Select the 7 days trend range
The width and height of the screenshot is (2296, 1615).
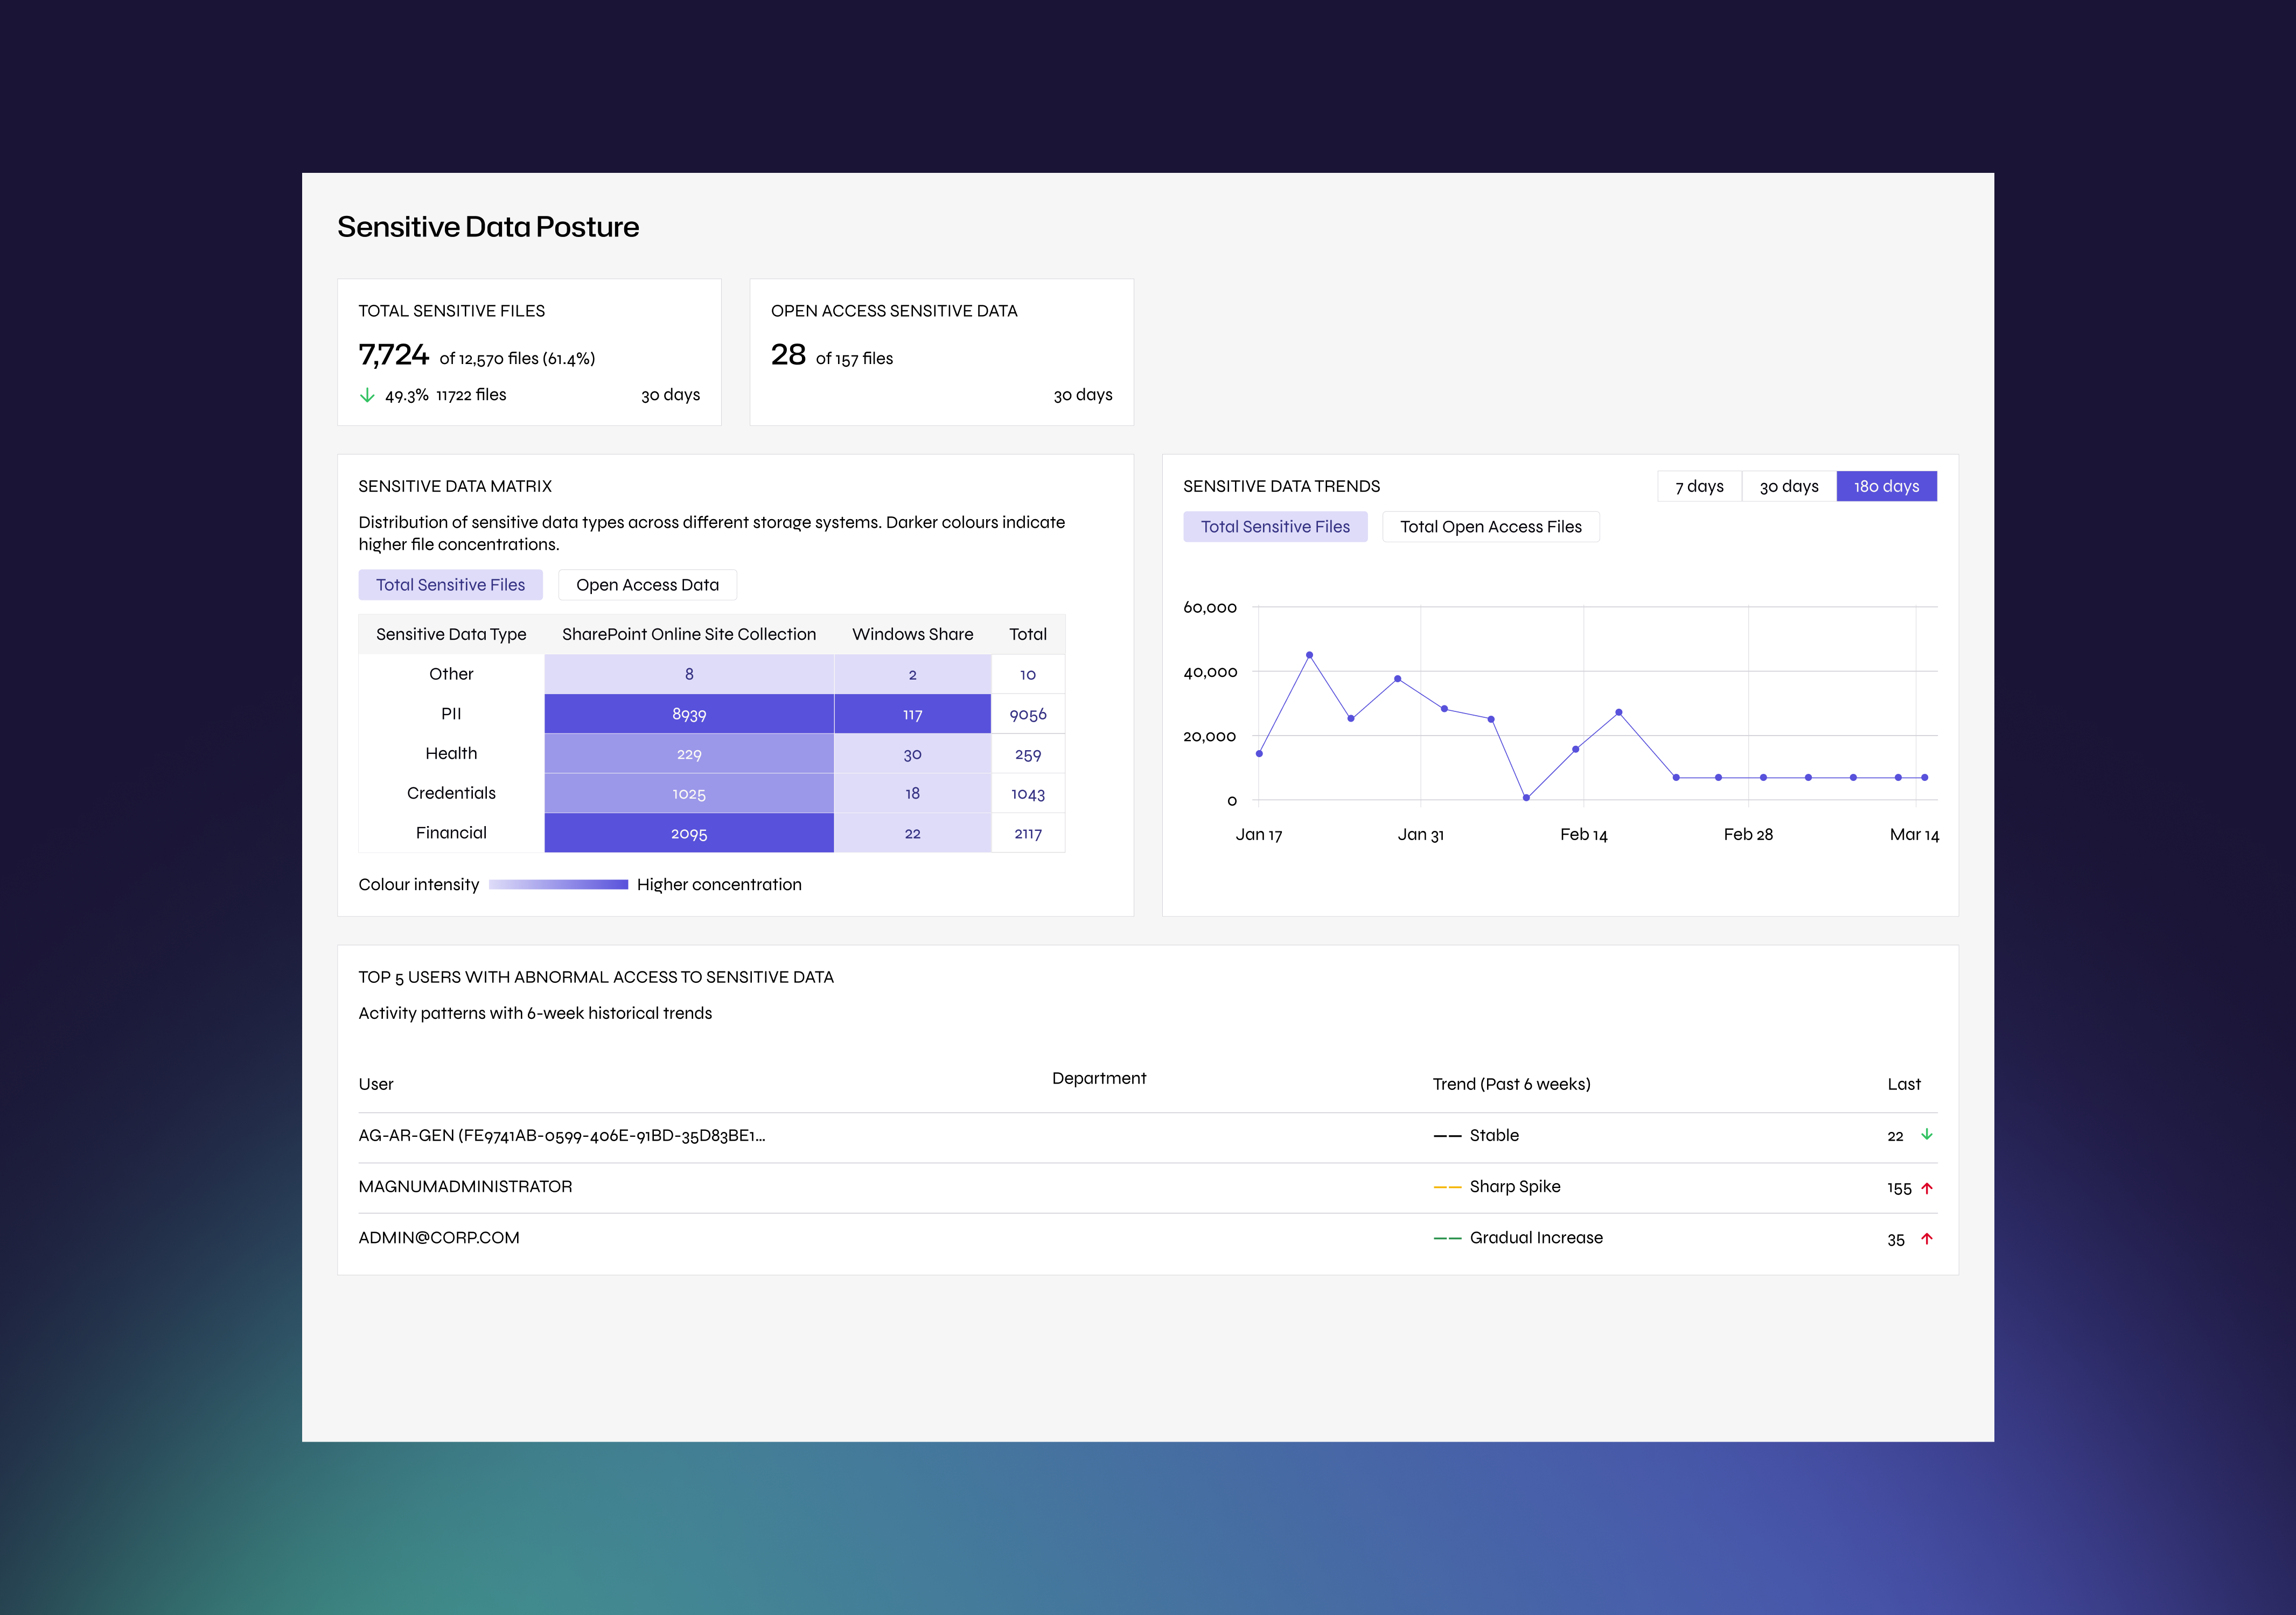1699,486
